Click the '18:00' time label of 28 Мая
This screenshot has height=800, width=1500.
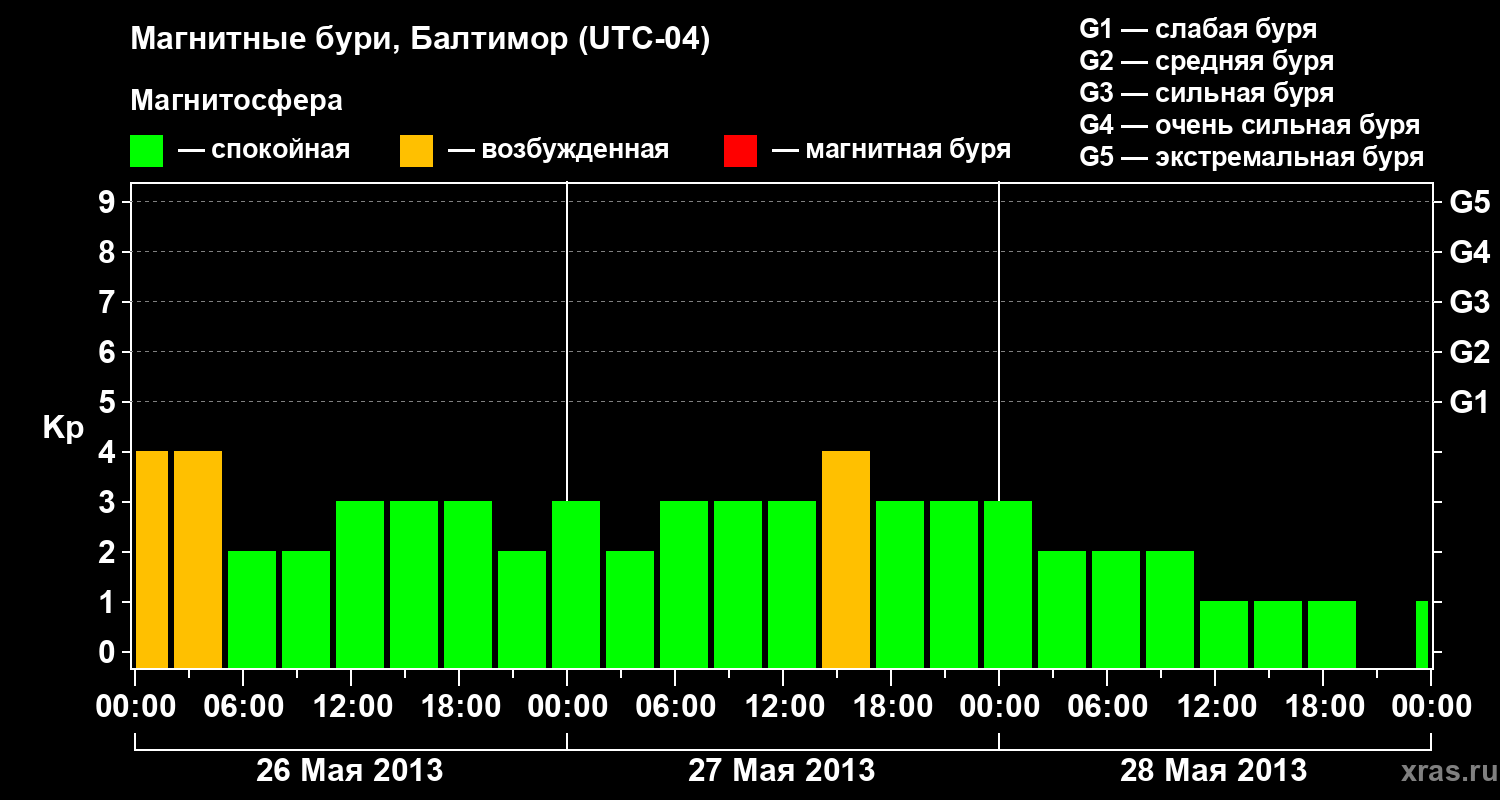pyautogui.click(x=1325, y=707)
